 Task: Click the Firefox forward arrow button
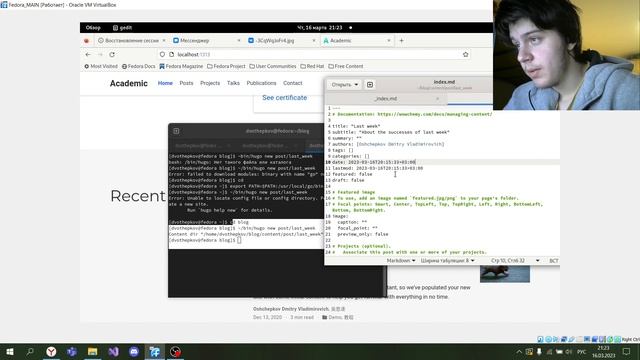coord(100,54)
